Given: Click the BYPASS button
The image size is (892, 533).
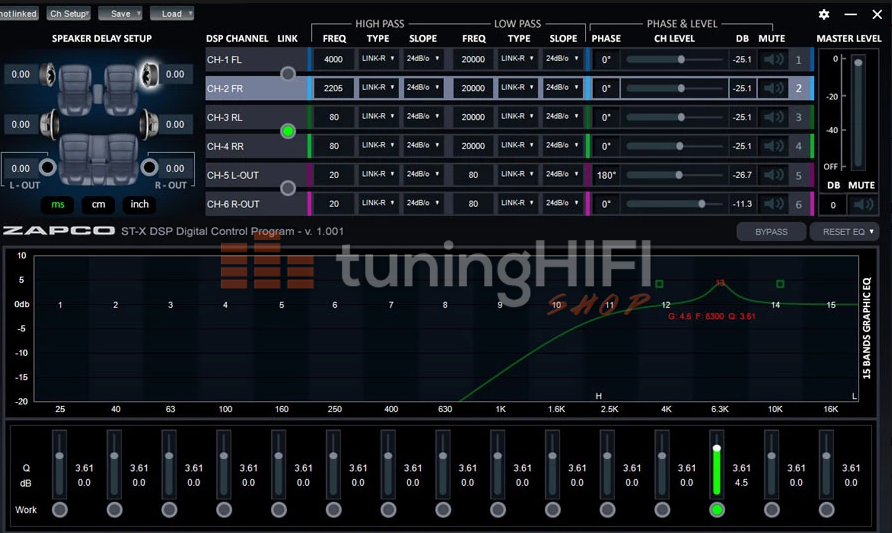Looking at the screenshot, I should click(770, 232).
